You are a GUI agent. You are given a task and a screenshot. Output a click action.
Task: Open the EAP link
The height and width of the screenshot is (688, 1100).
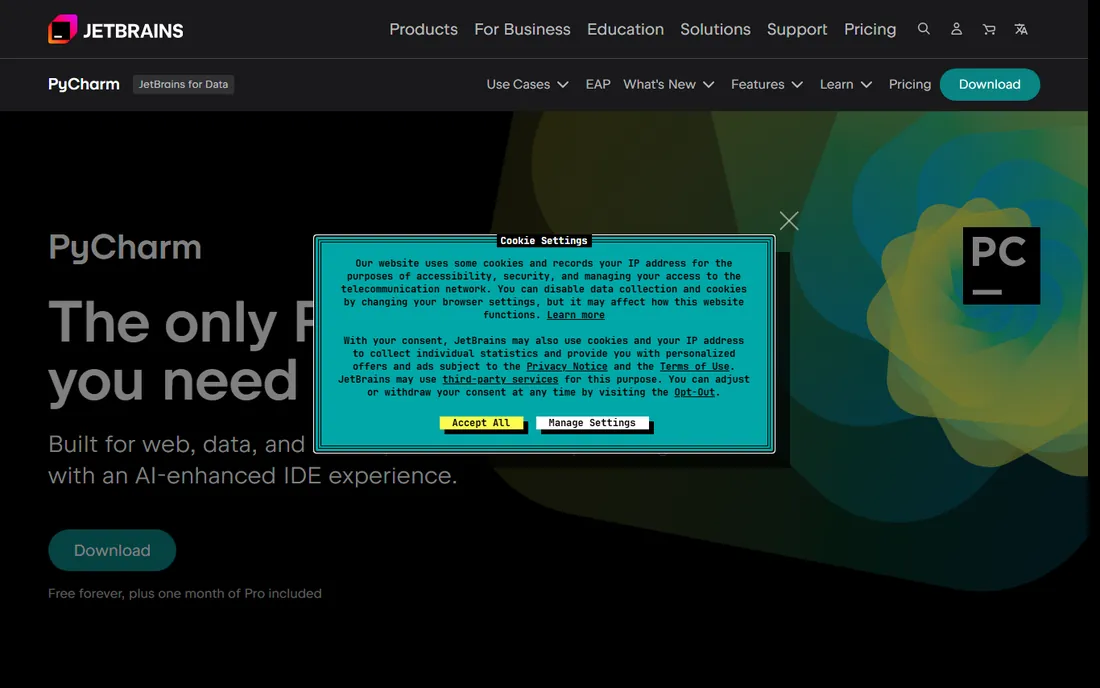coord(598,84)
